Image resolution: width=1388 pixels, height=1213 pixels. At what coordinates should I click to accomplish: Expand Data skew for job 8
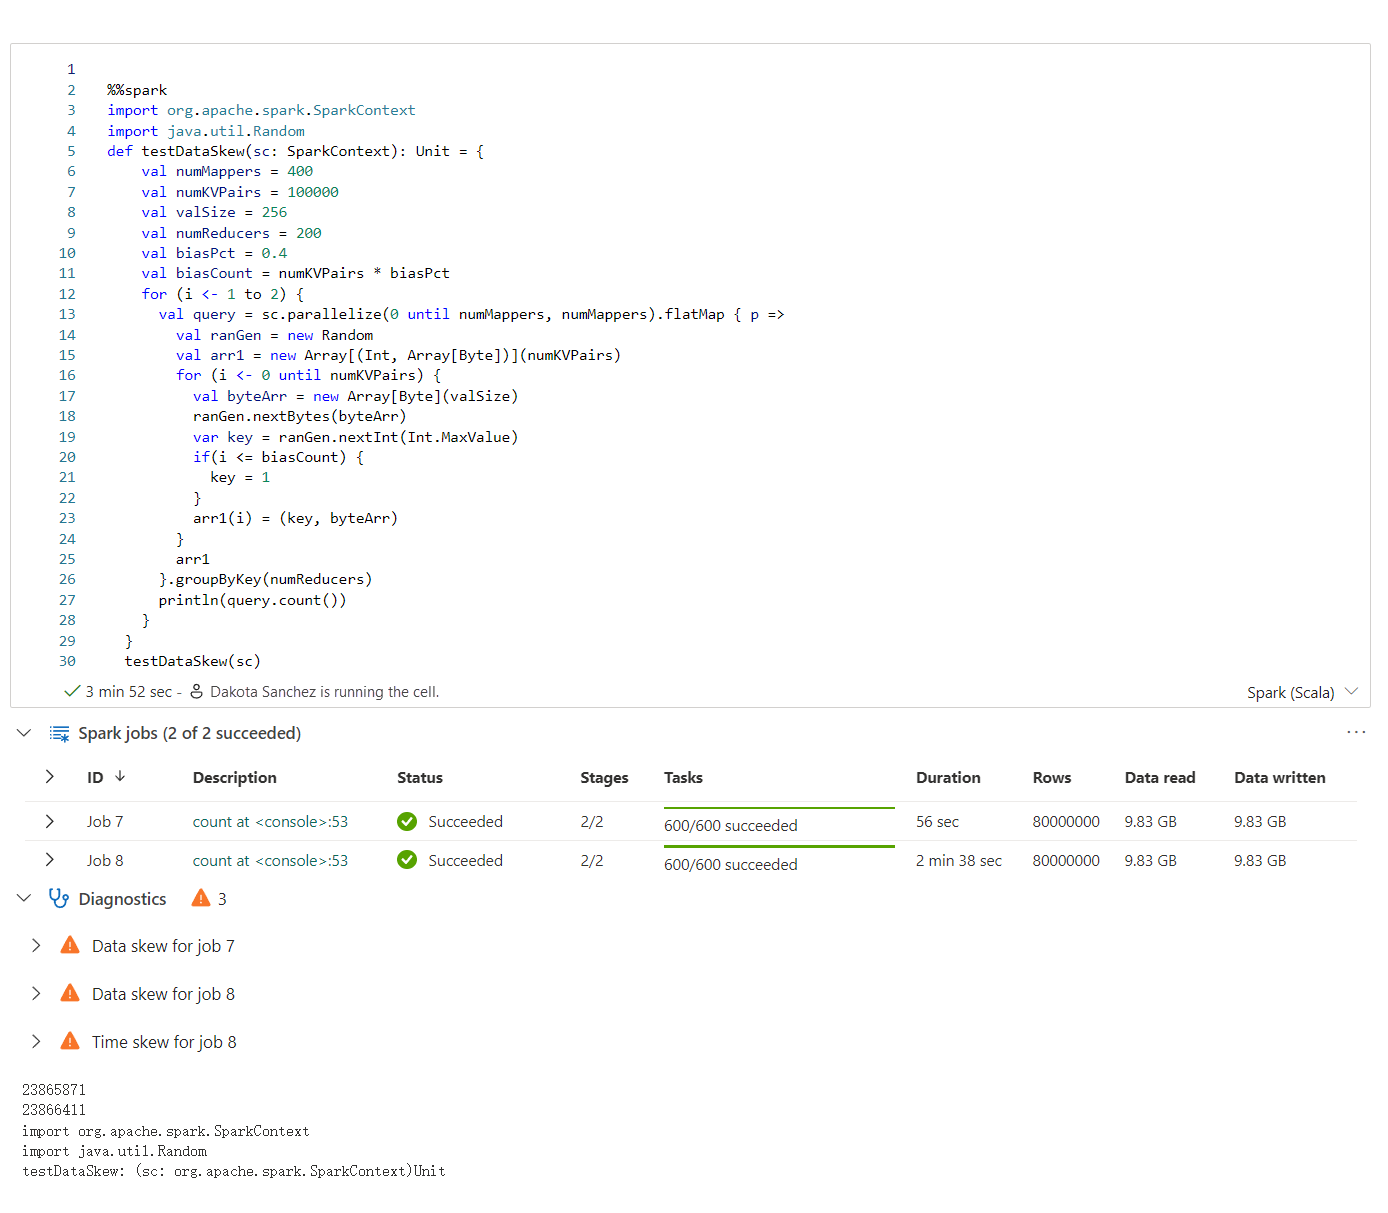point(36,993)
